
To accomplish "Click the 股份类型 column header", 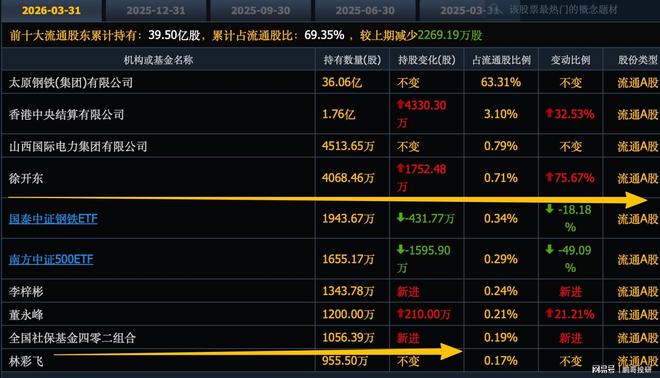I will [637, 60].
